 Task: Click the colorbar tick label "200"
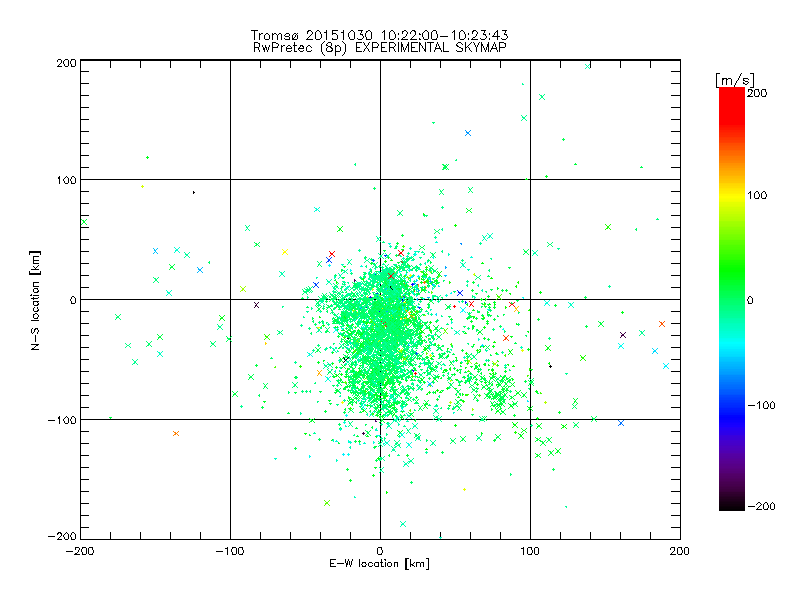tap(757, 93)
